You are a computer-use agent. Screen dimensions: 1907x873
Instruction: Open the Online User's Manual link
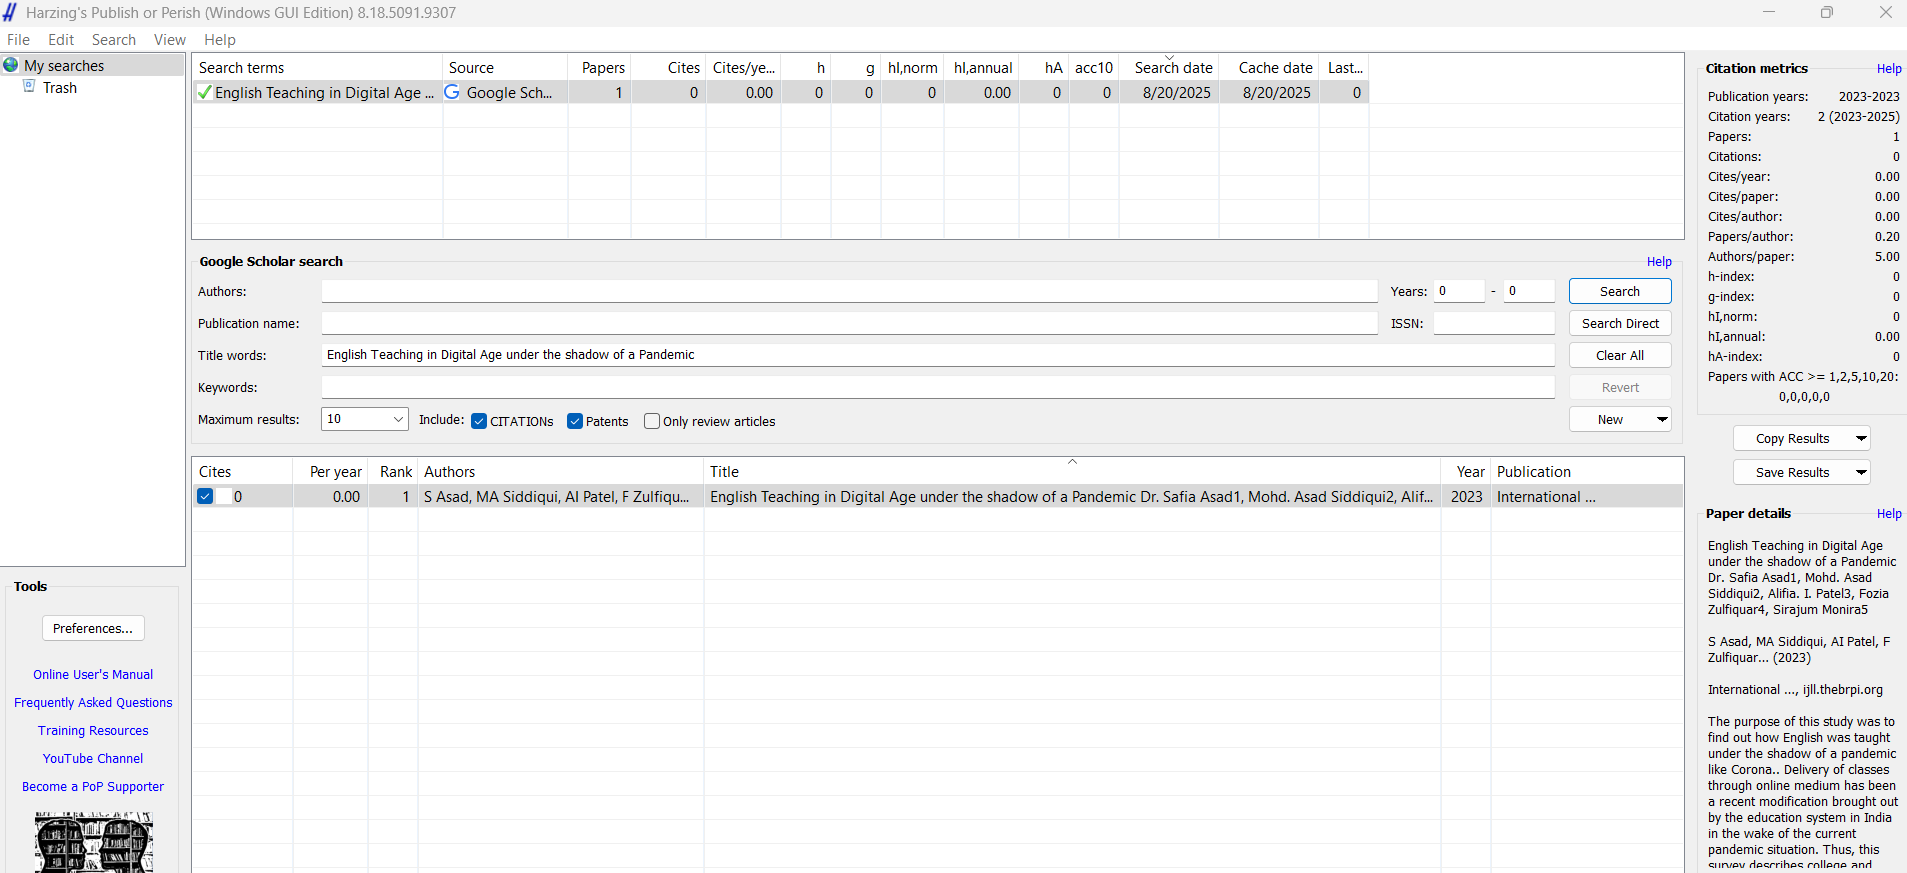pos(93,675)
